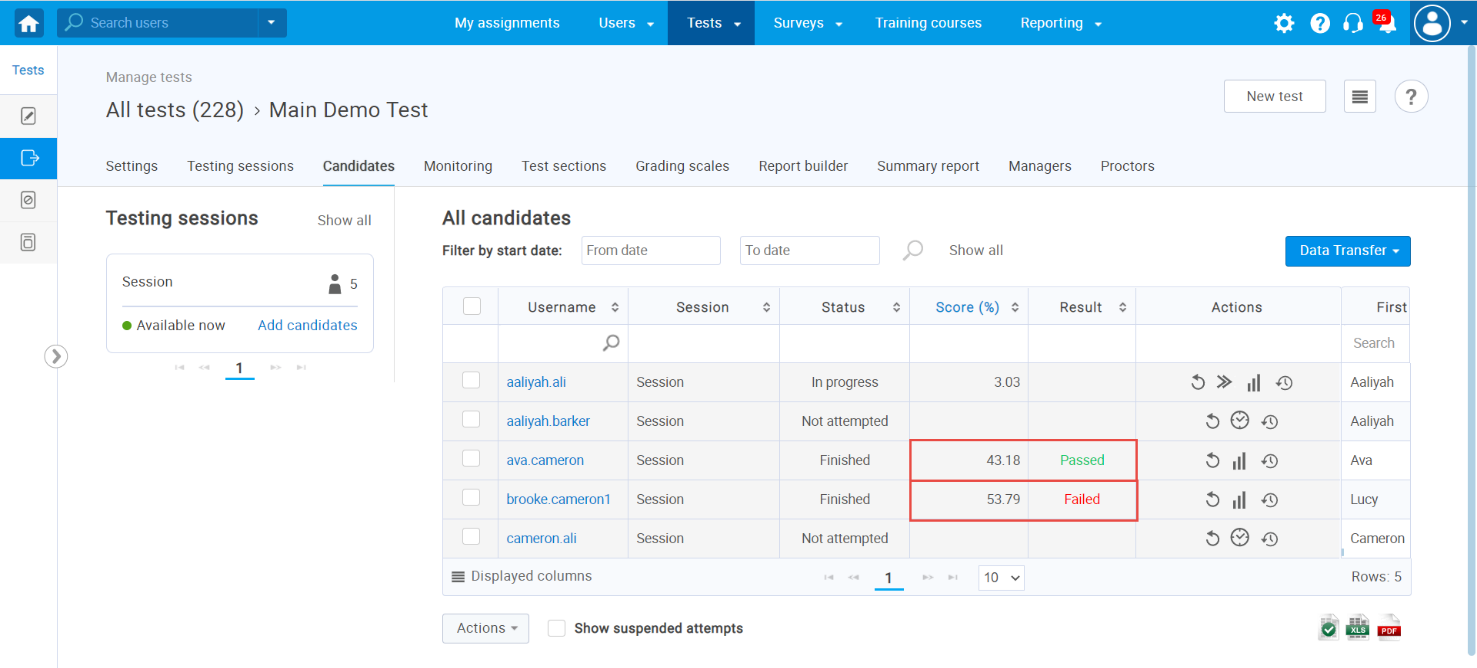Open the Data Transfer dropdown

click(1347, 251)
